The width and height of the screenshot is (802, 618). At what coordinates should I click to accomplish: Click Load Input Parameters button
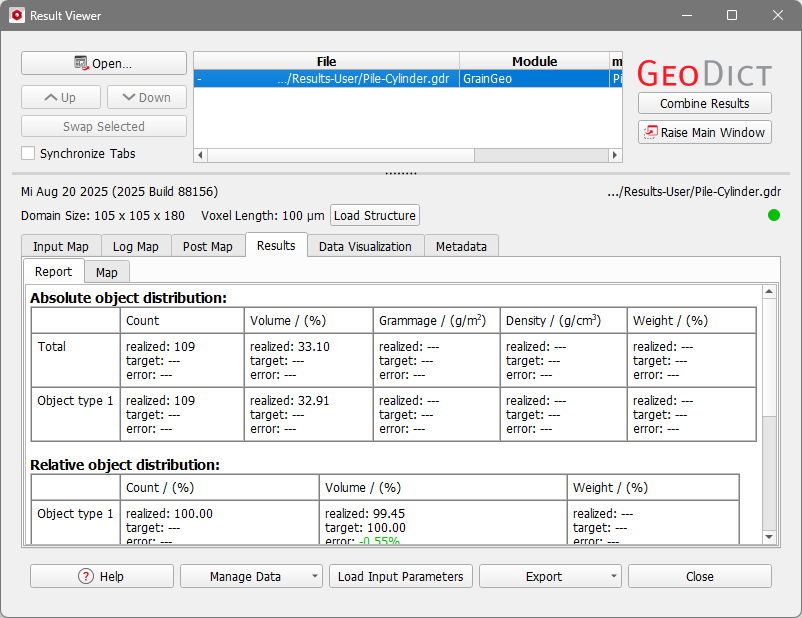pyautogui.click(x=400, y=576)
